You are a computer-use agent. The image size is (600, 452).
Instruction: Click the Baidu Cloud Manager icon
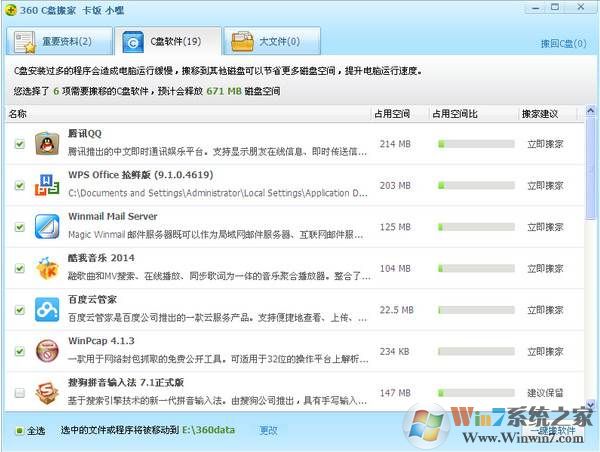47,309
